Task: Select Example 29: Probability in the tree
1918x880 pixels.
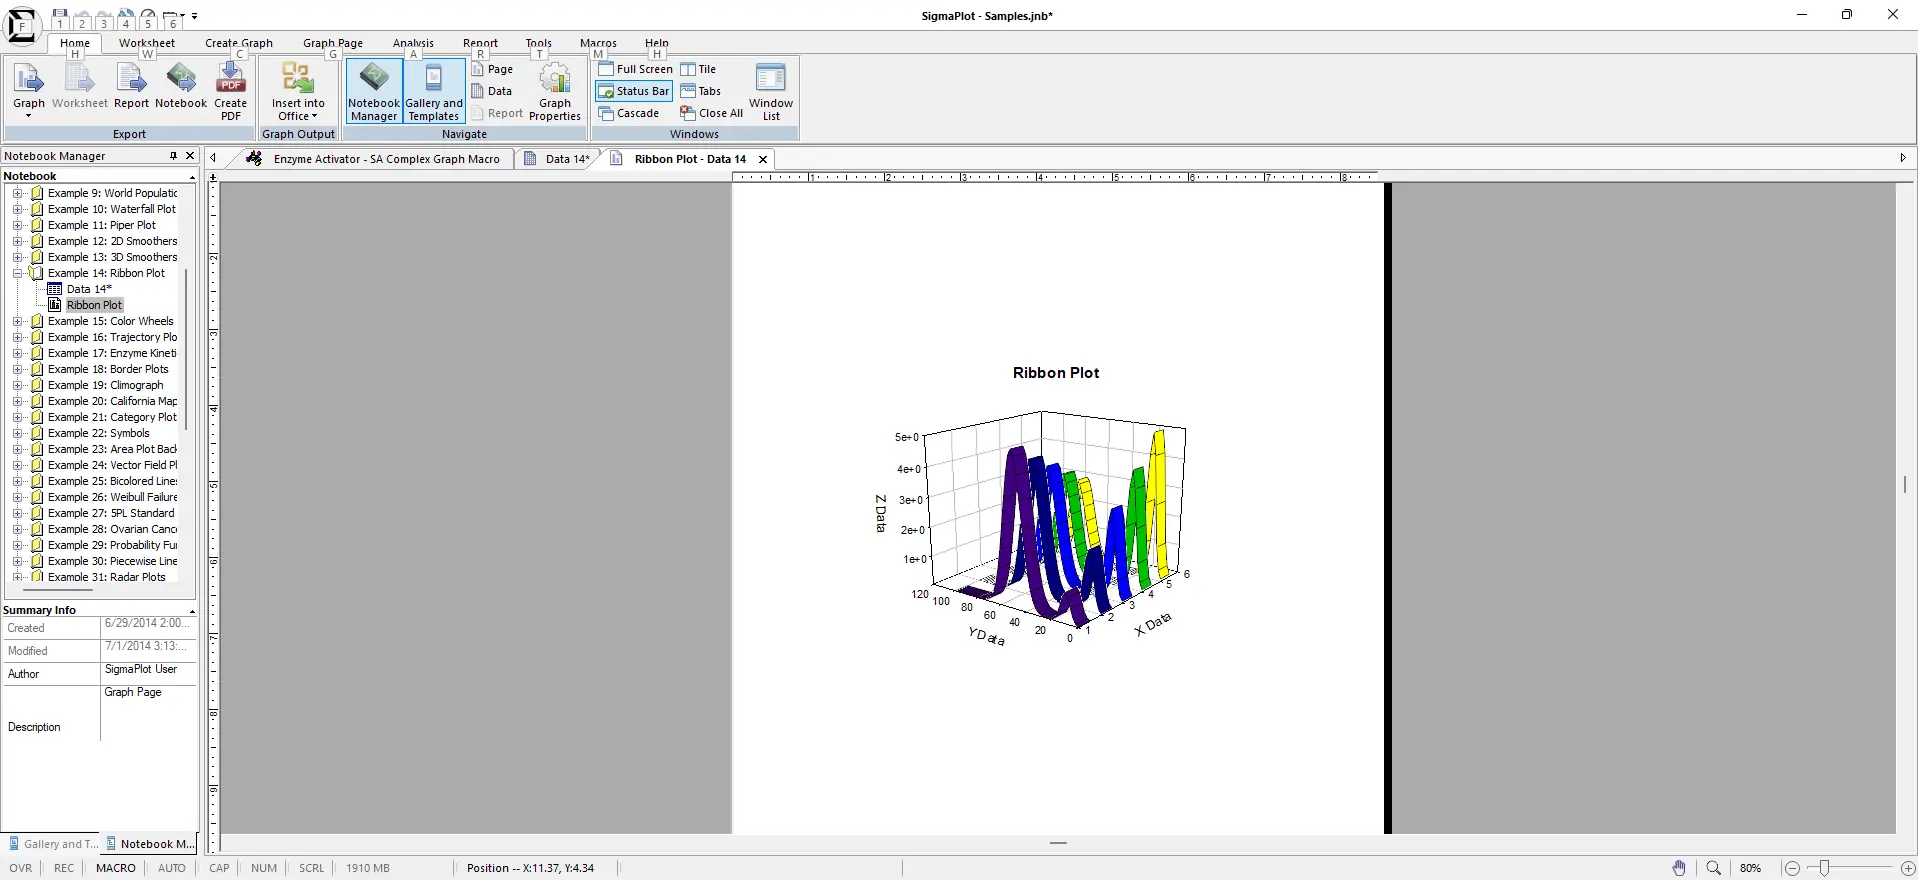Action: (112, 545)
